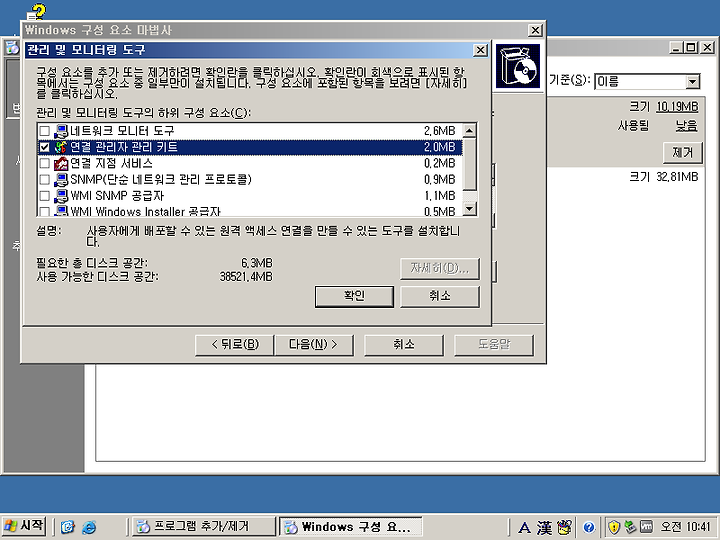This screenshot has height=540, width=720.
Task: Click the IME pad icon in language bar
Action: tap(564, 527)
